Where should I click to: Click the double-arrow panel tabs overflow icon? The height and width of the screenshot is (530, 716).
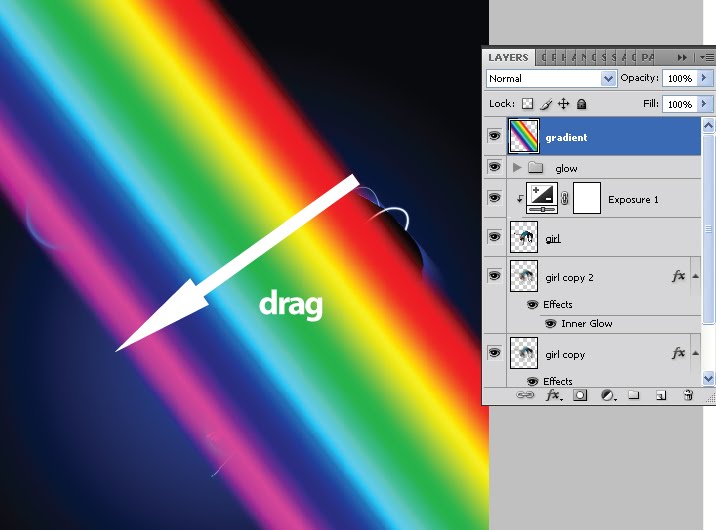682,57
